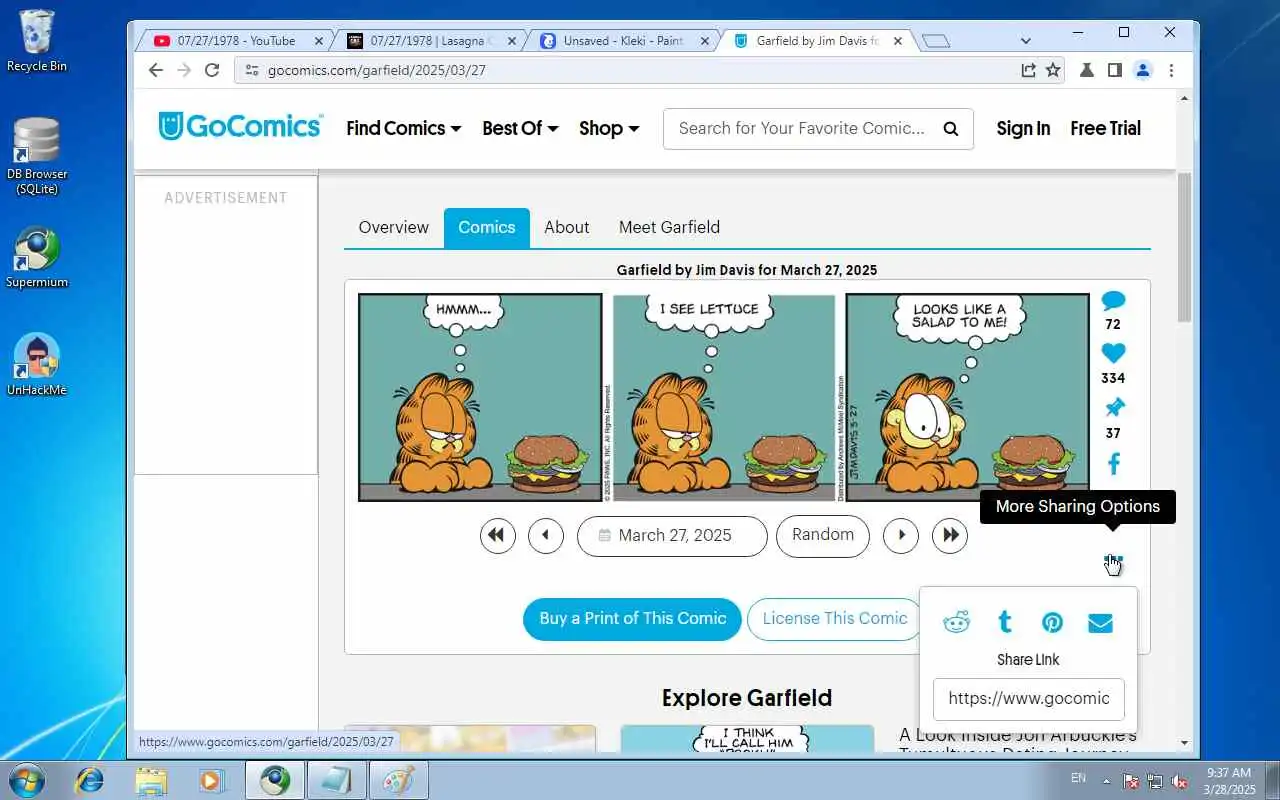Image resolution: width=1280 pixels, height=800 pixels.
Task: Click the third comic panel with the salad thought bubble
Action: click(967, 397)
